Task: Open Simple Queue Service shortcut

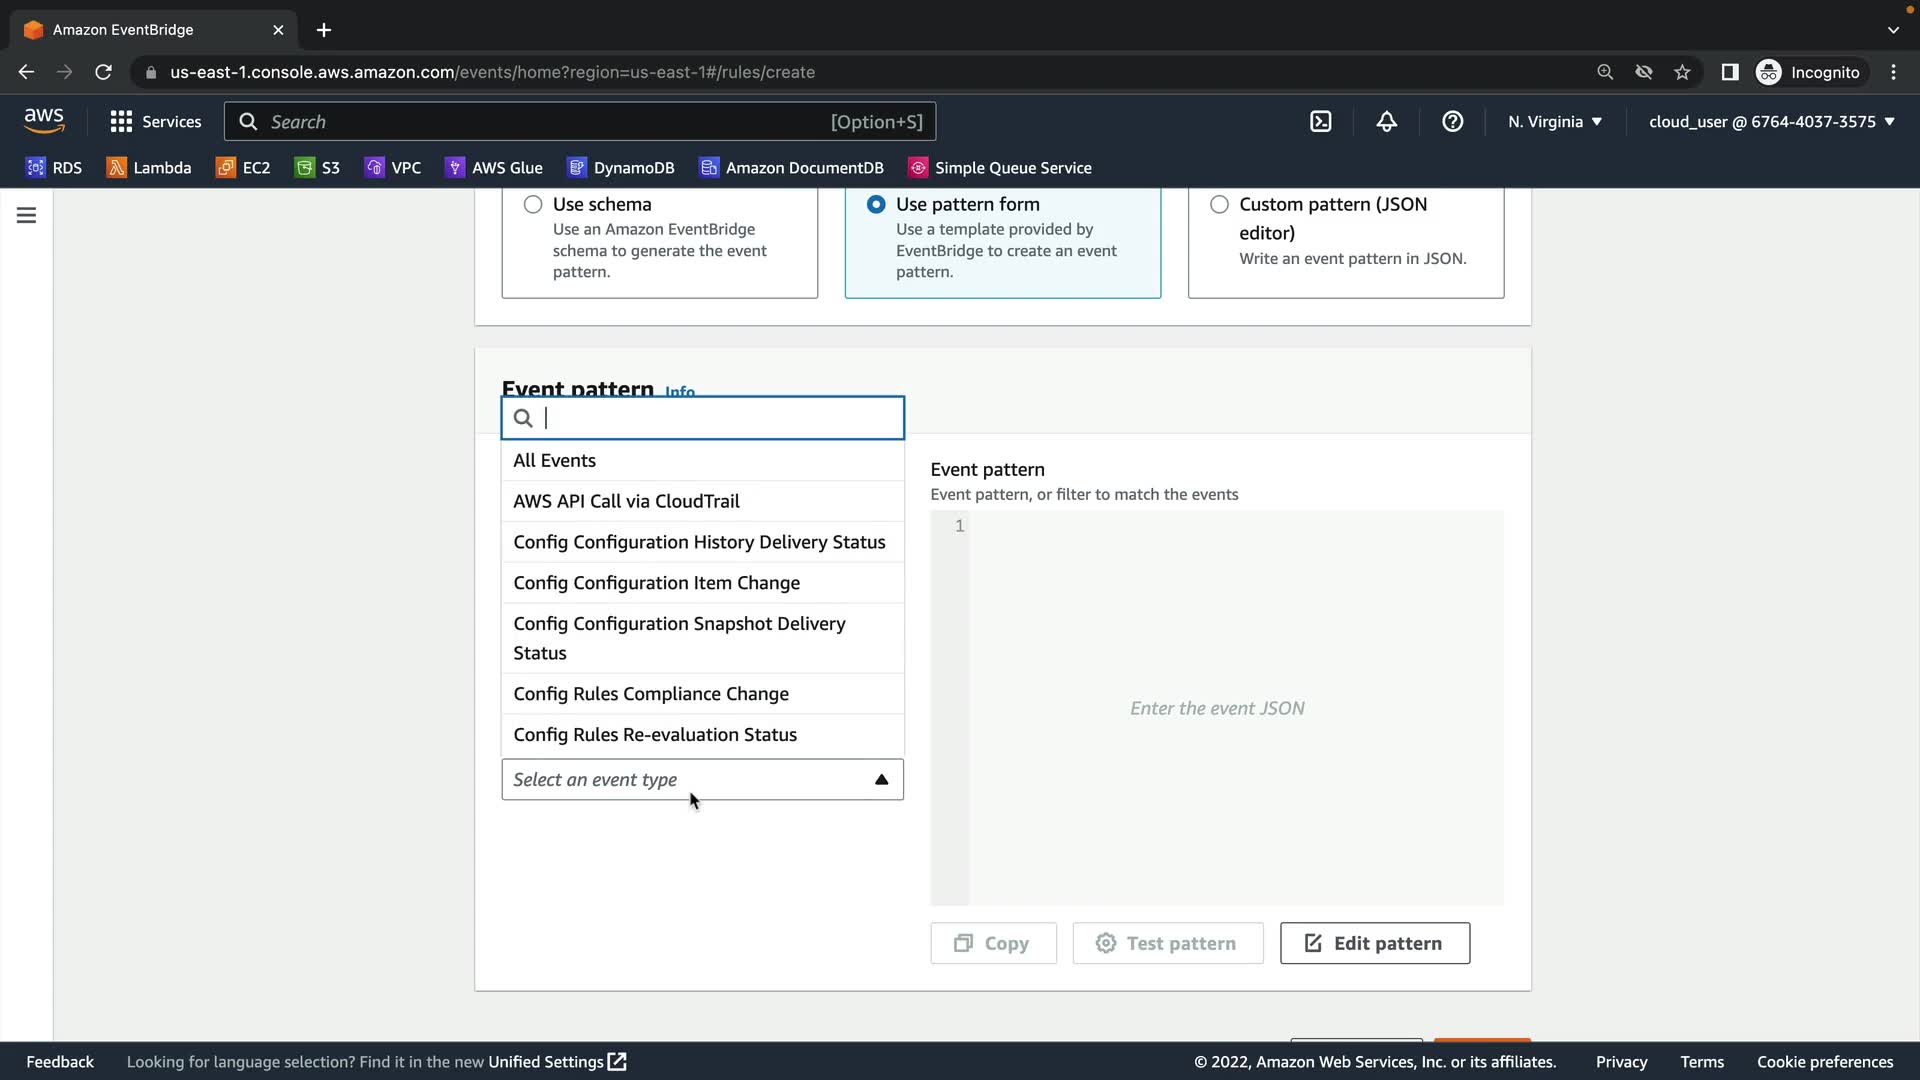Action: click(x=999, y=167)
